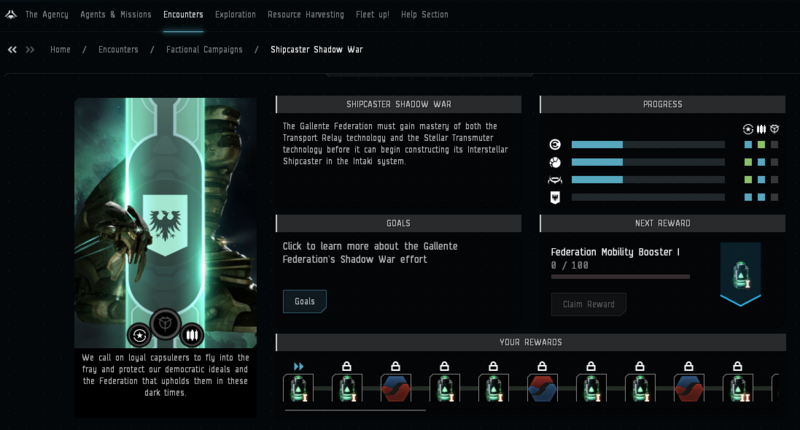
Task: Click the green square in the segmented globe row
Action: coord(748,162)
